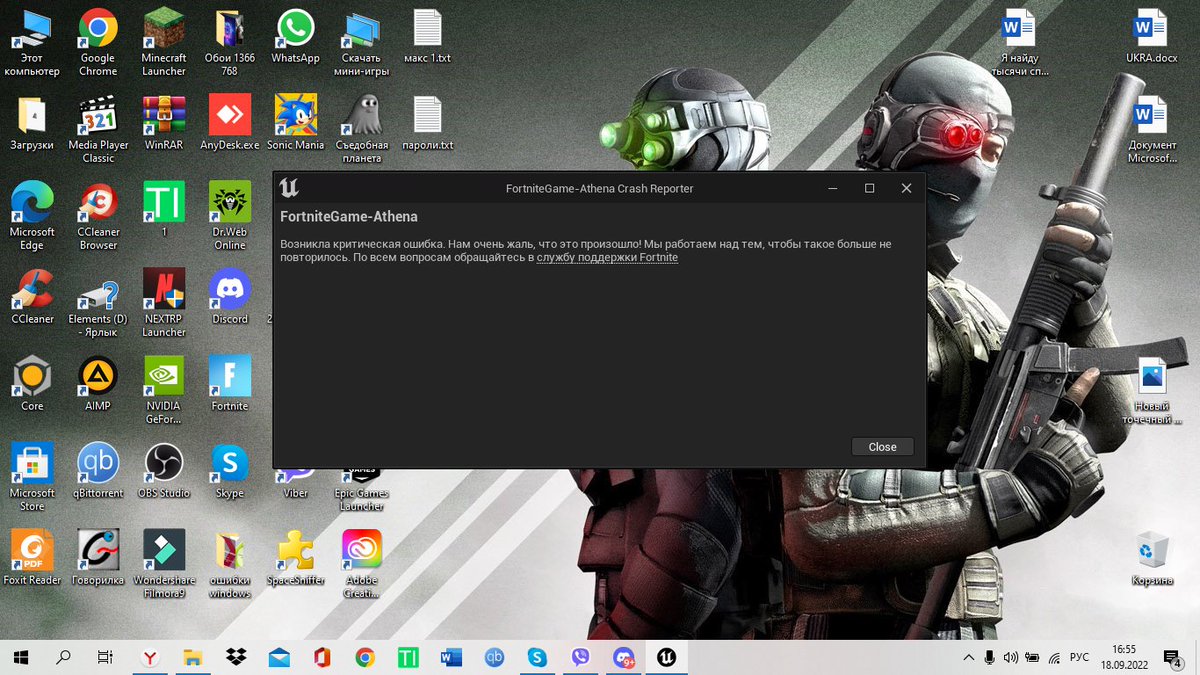1200x675 pixels.
Task: Select Minecraft Launcher desktop icon
Action: [x=164, y=43]
